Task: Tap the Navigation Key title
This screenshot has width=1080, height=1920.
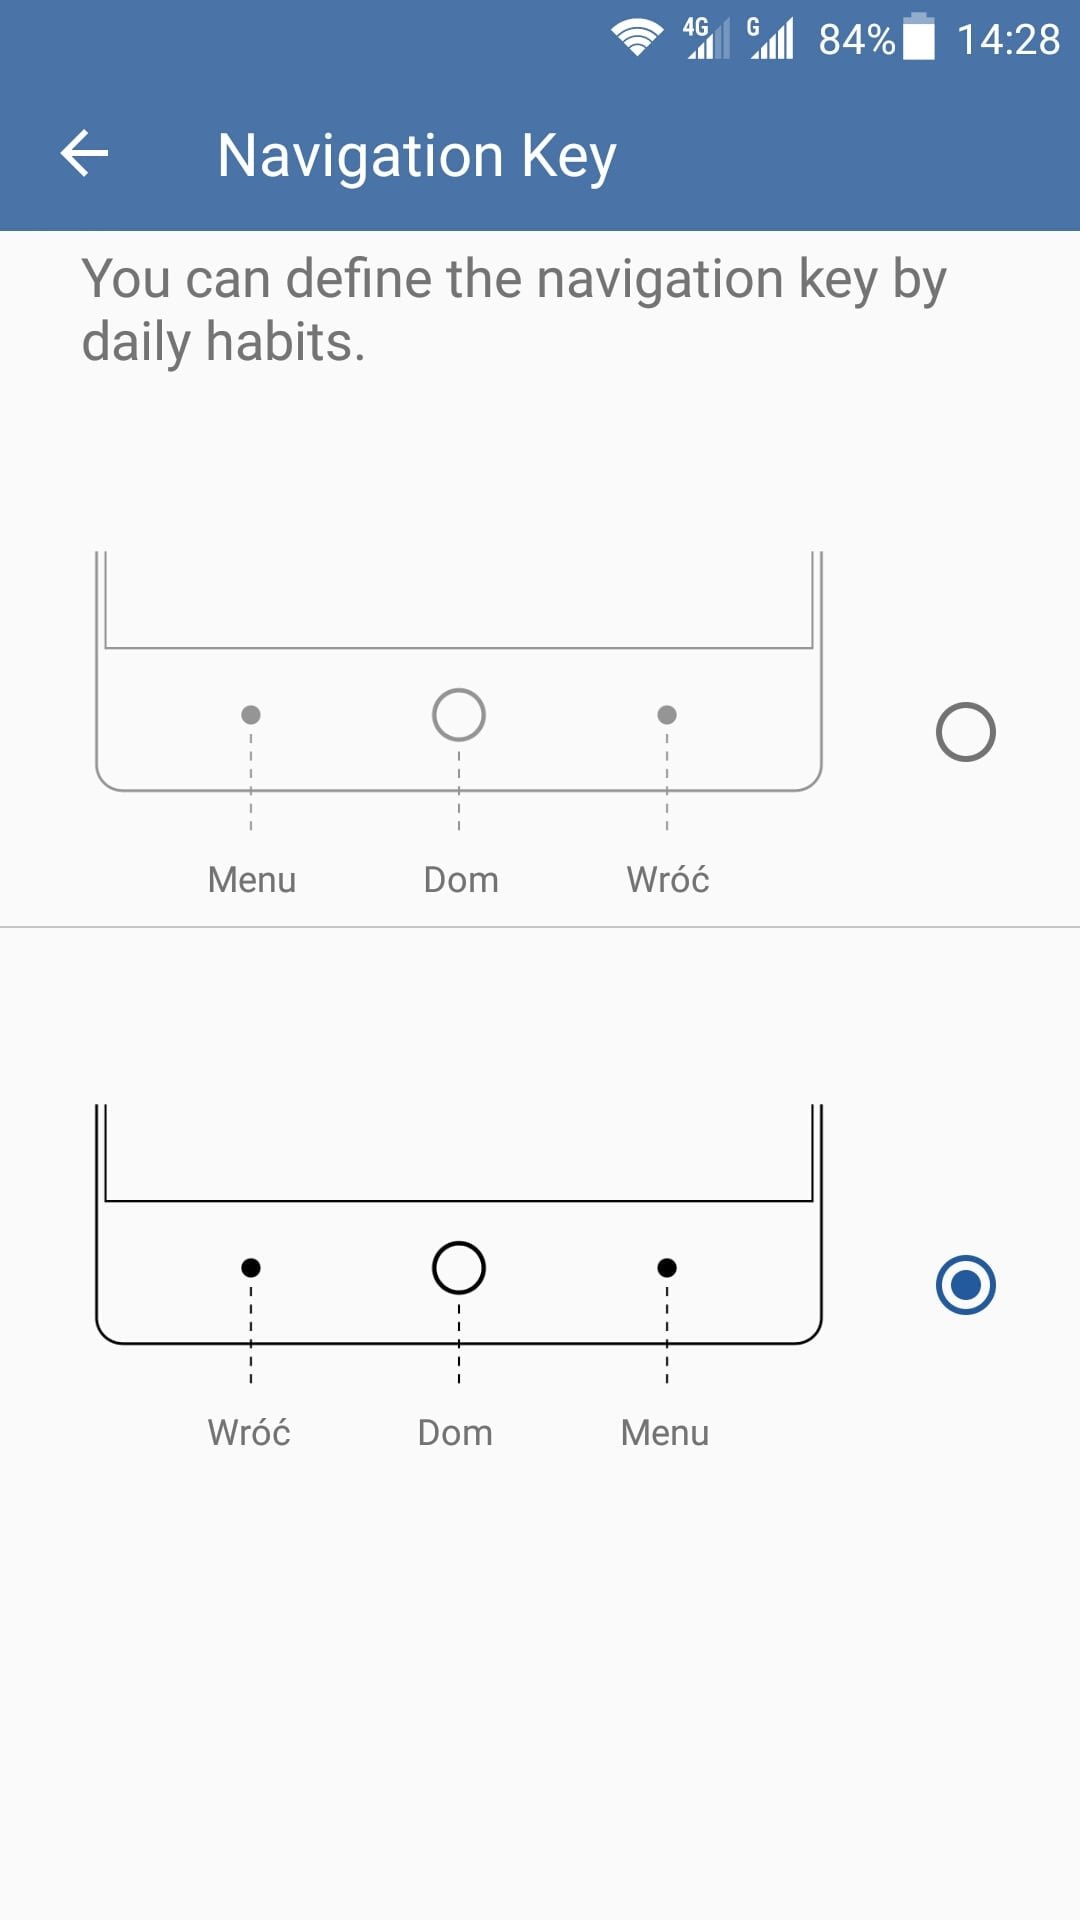Action: (x=417, y=156)
